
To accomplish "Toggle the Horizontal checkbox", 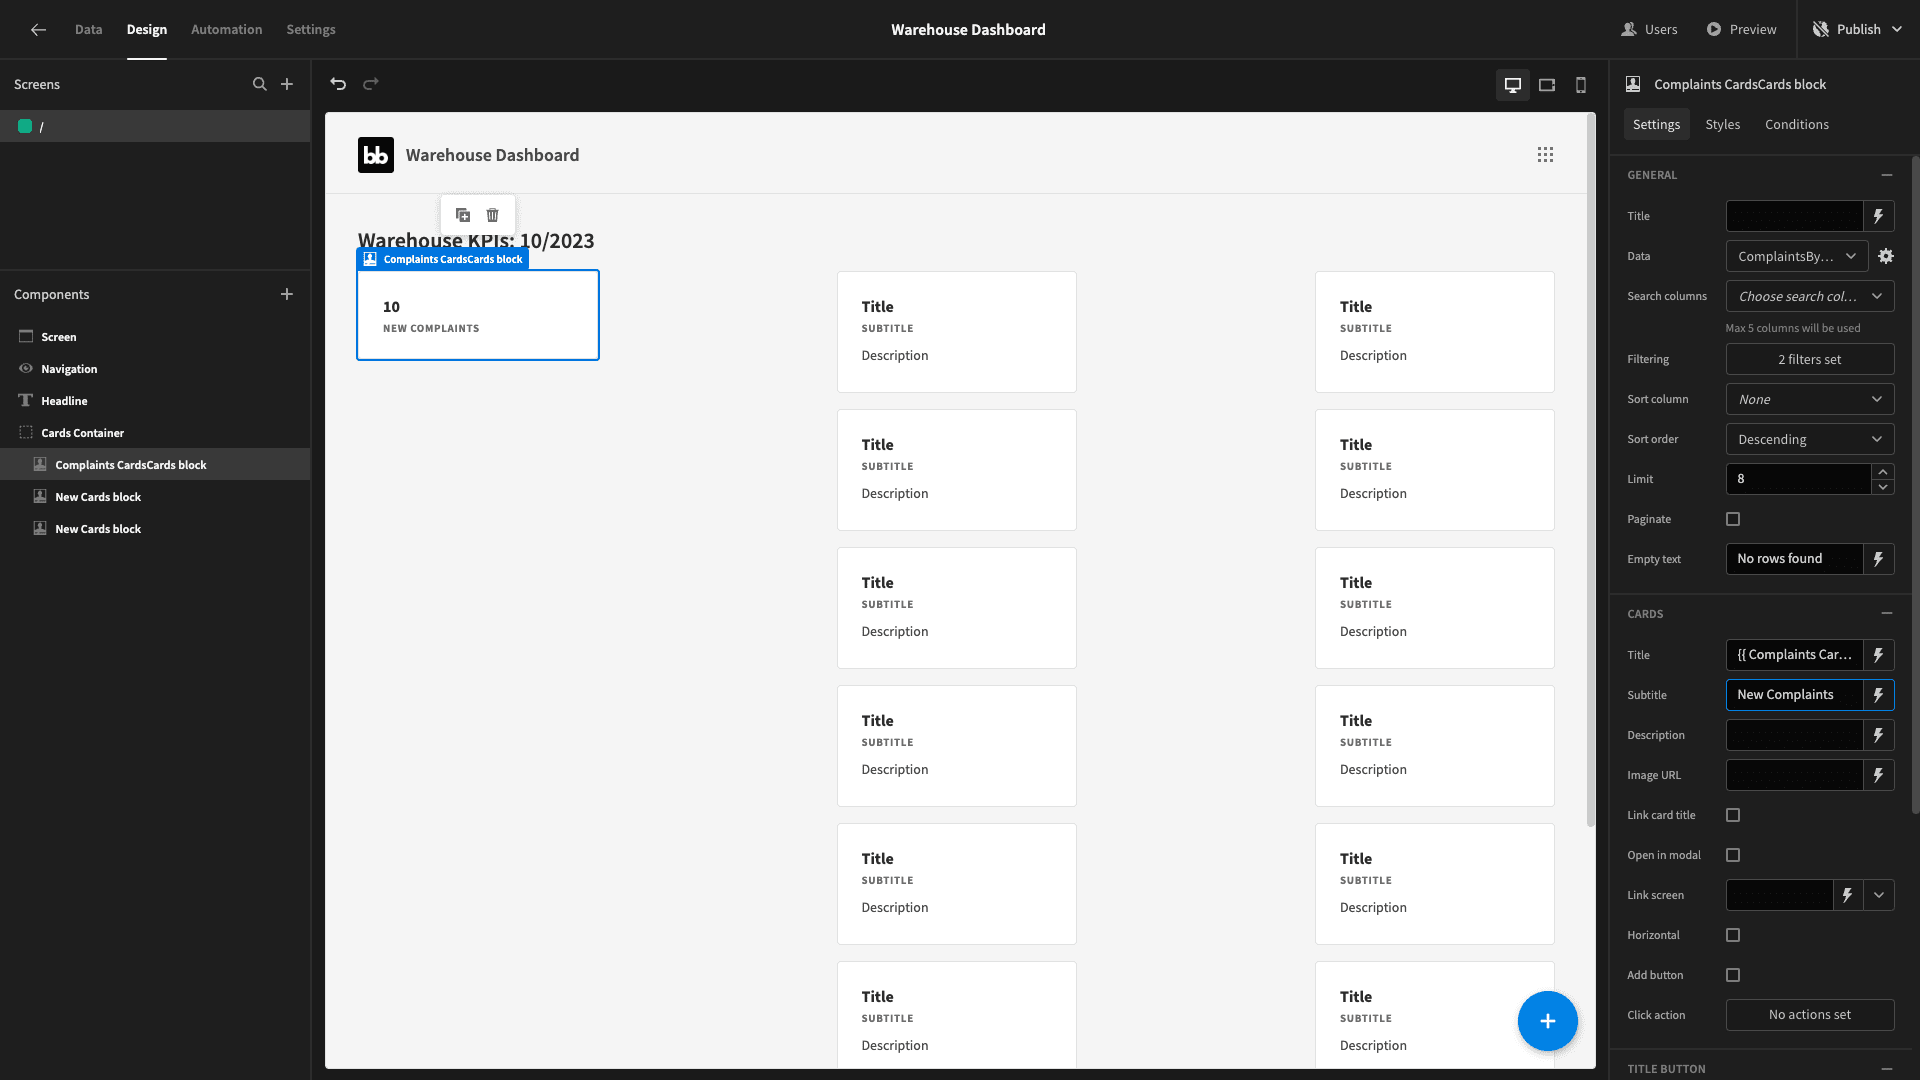I will coord(1733,935).
